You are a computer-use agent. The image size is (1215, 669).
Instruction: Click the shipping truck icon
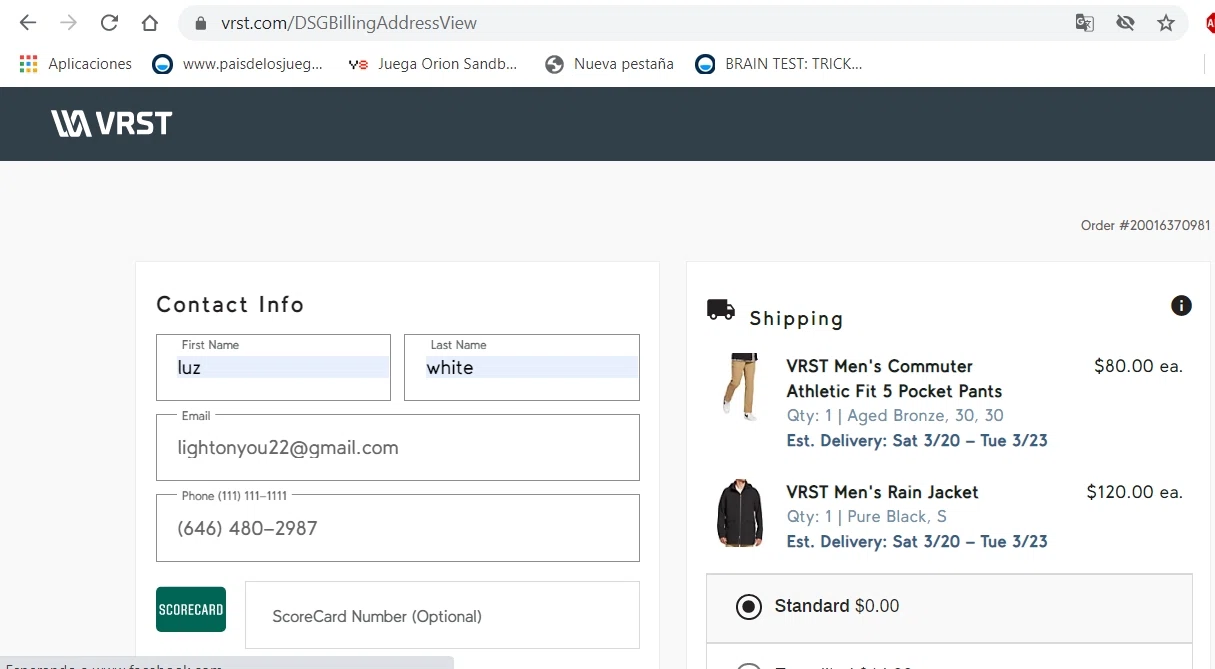tap(721, 310)
